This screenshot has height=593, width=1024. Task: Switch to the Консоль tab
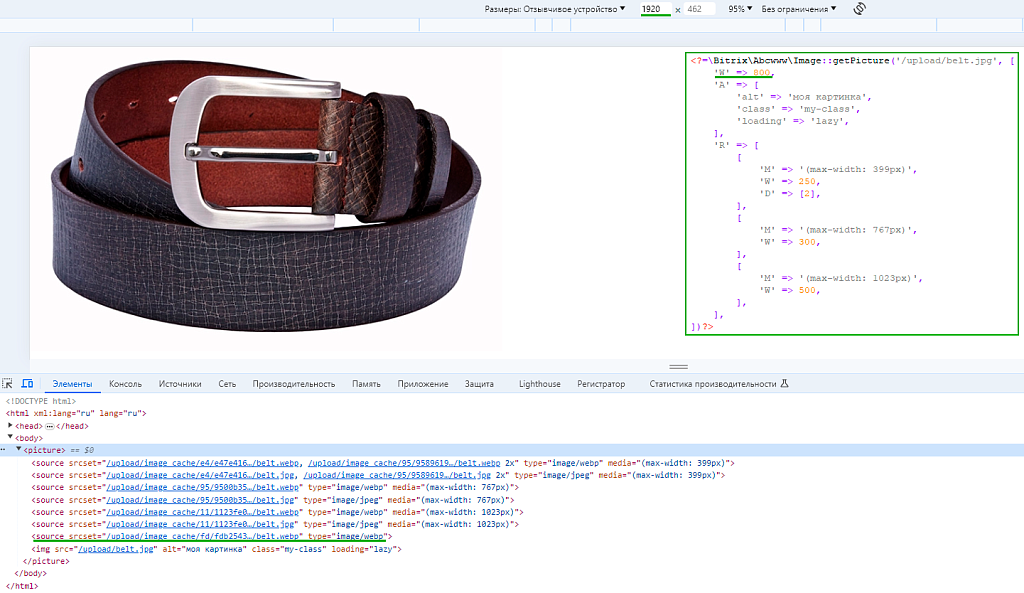125,384
